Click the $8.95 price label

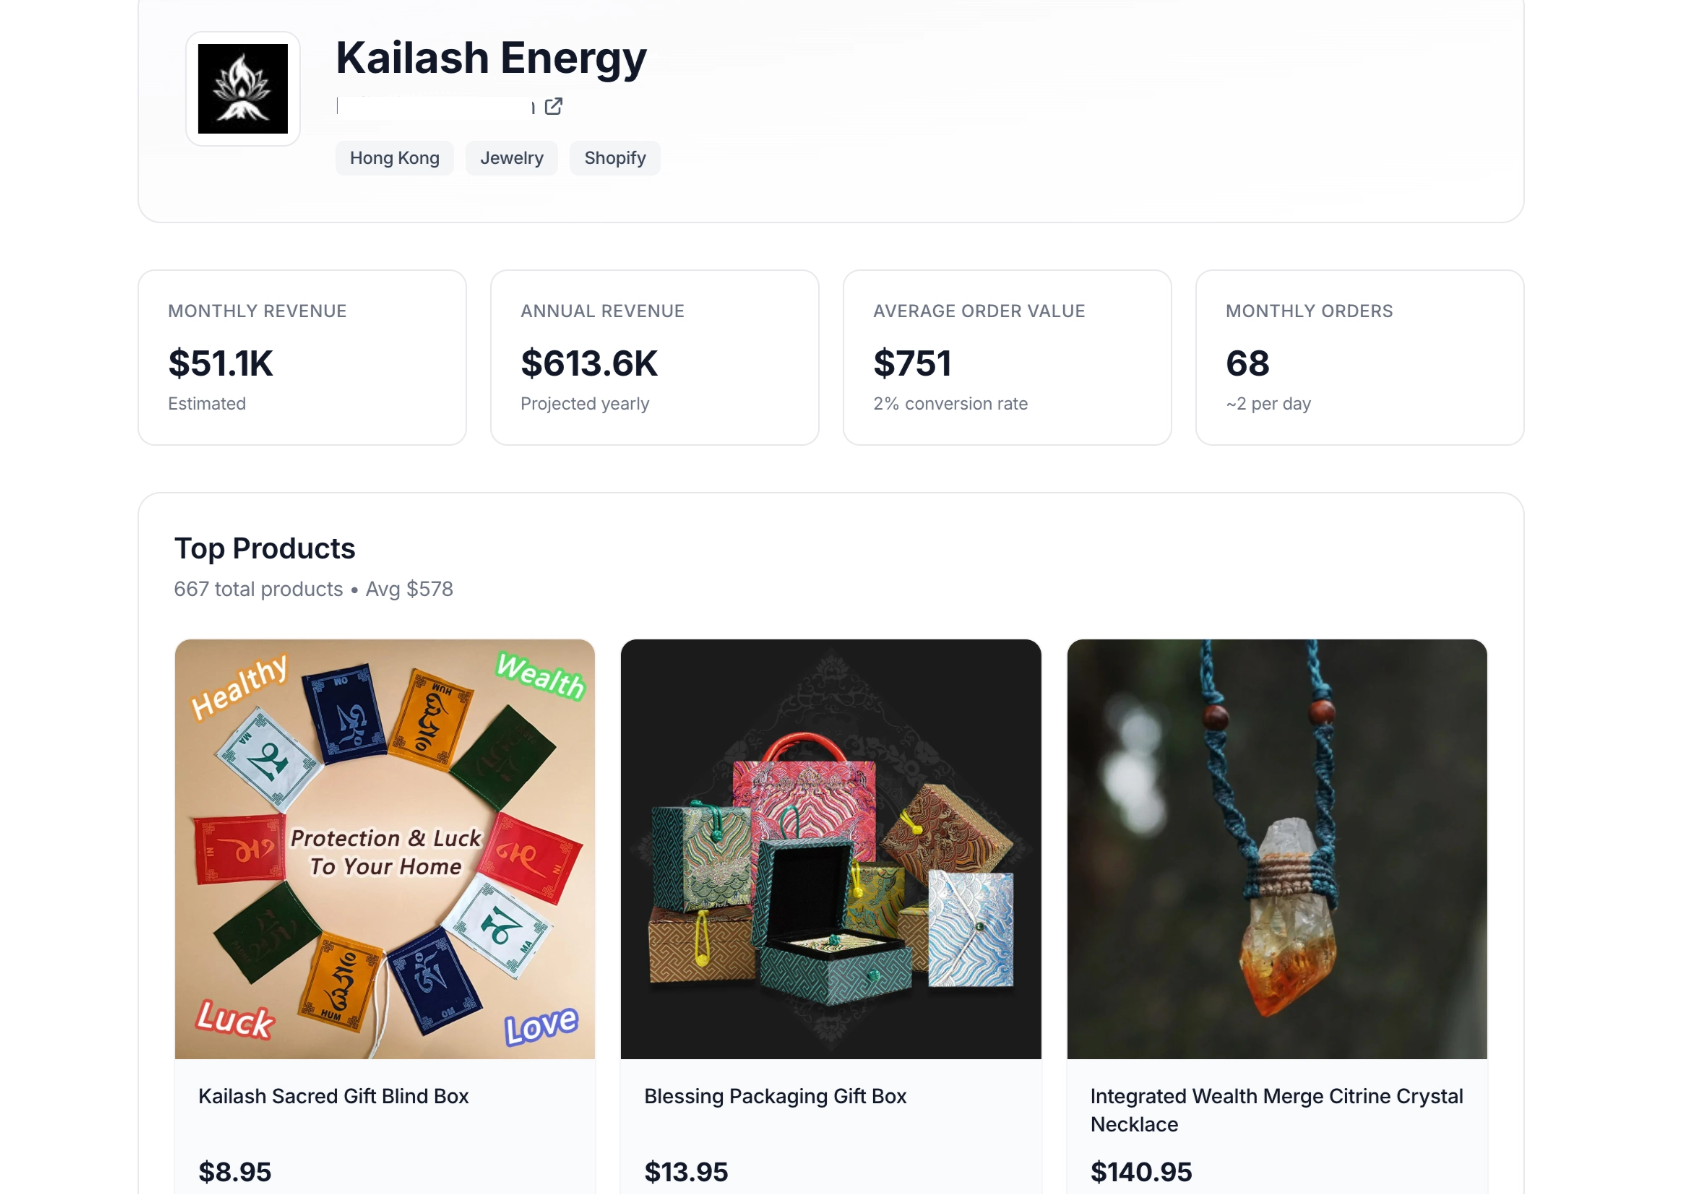[235, 1172]
